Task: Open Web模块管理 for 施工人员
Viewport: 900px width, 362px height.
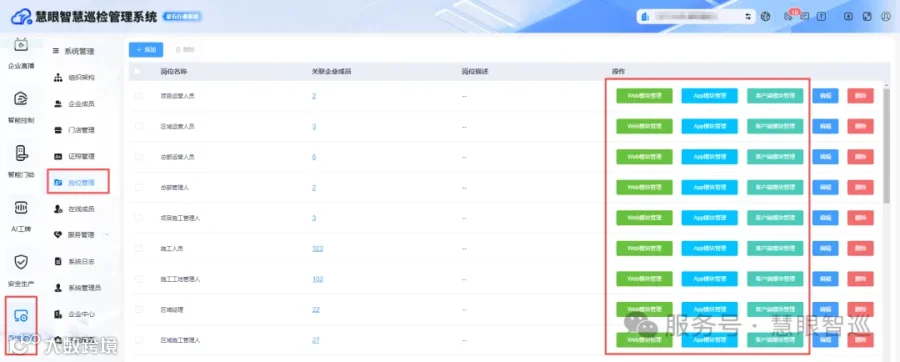Action: tap(644, 248)
